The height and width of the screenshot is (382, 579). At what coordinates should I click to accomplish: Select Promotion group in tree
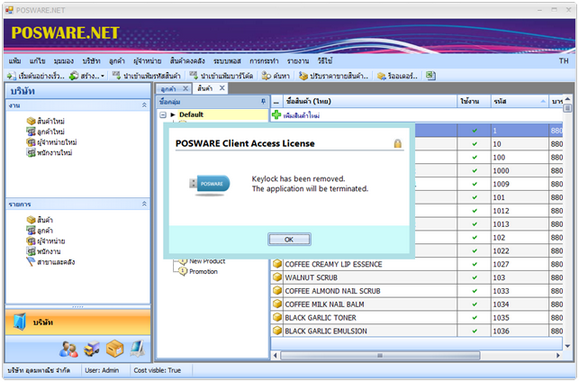click(203, 271)
